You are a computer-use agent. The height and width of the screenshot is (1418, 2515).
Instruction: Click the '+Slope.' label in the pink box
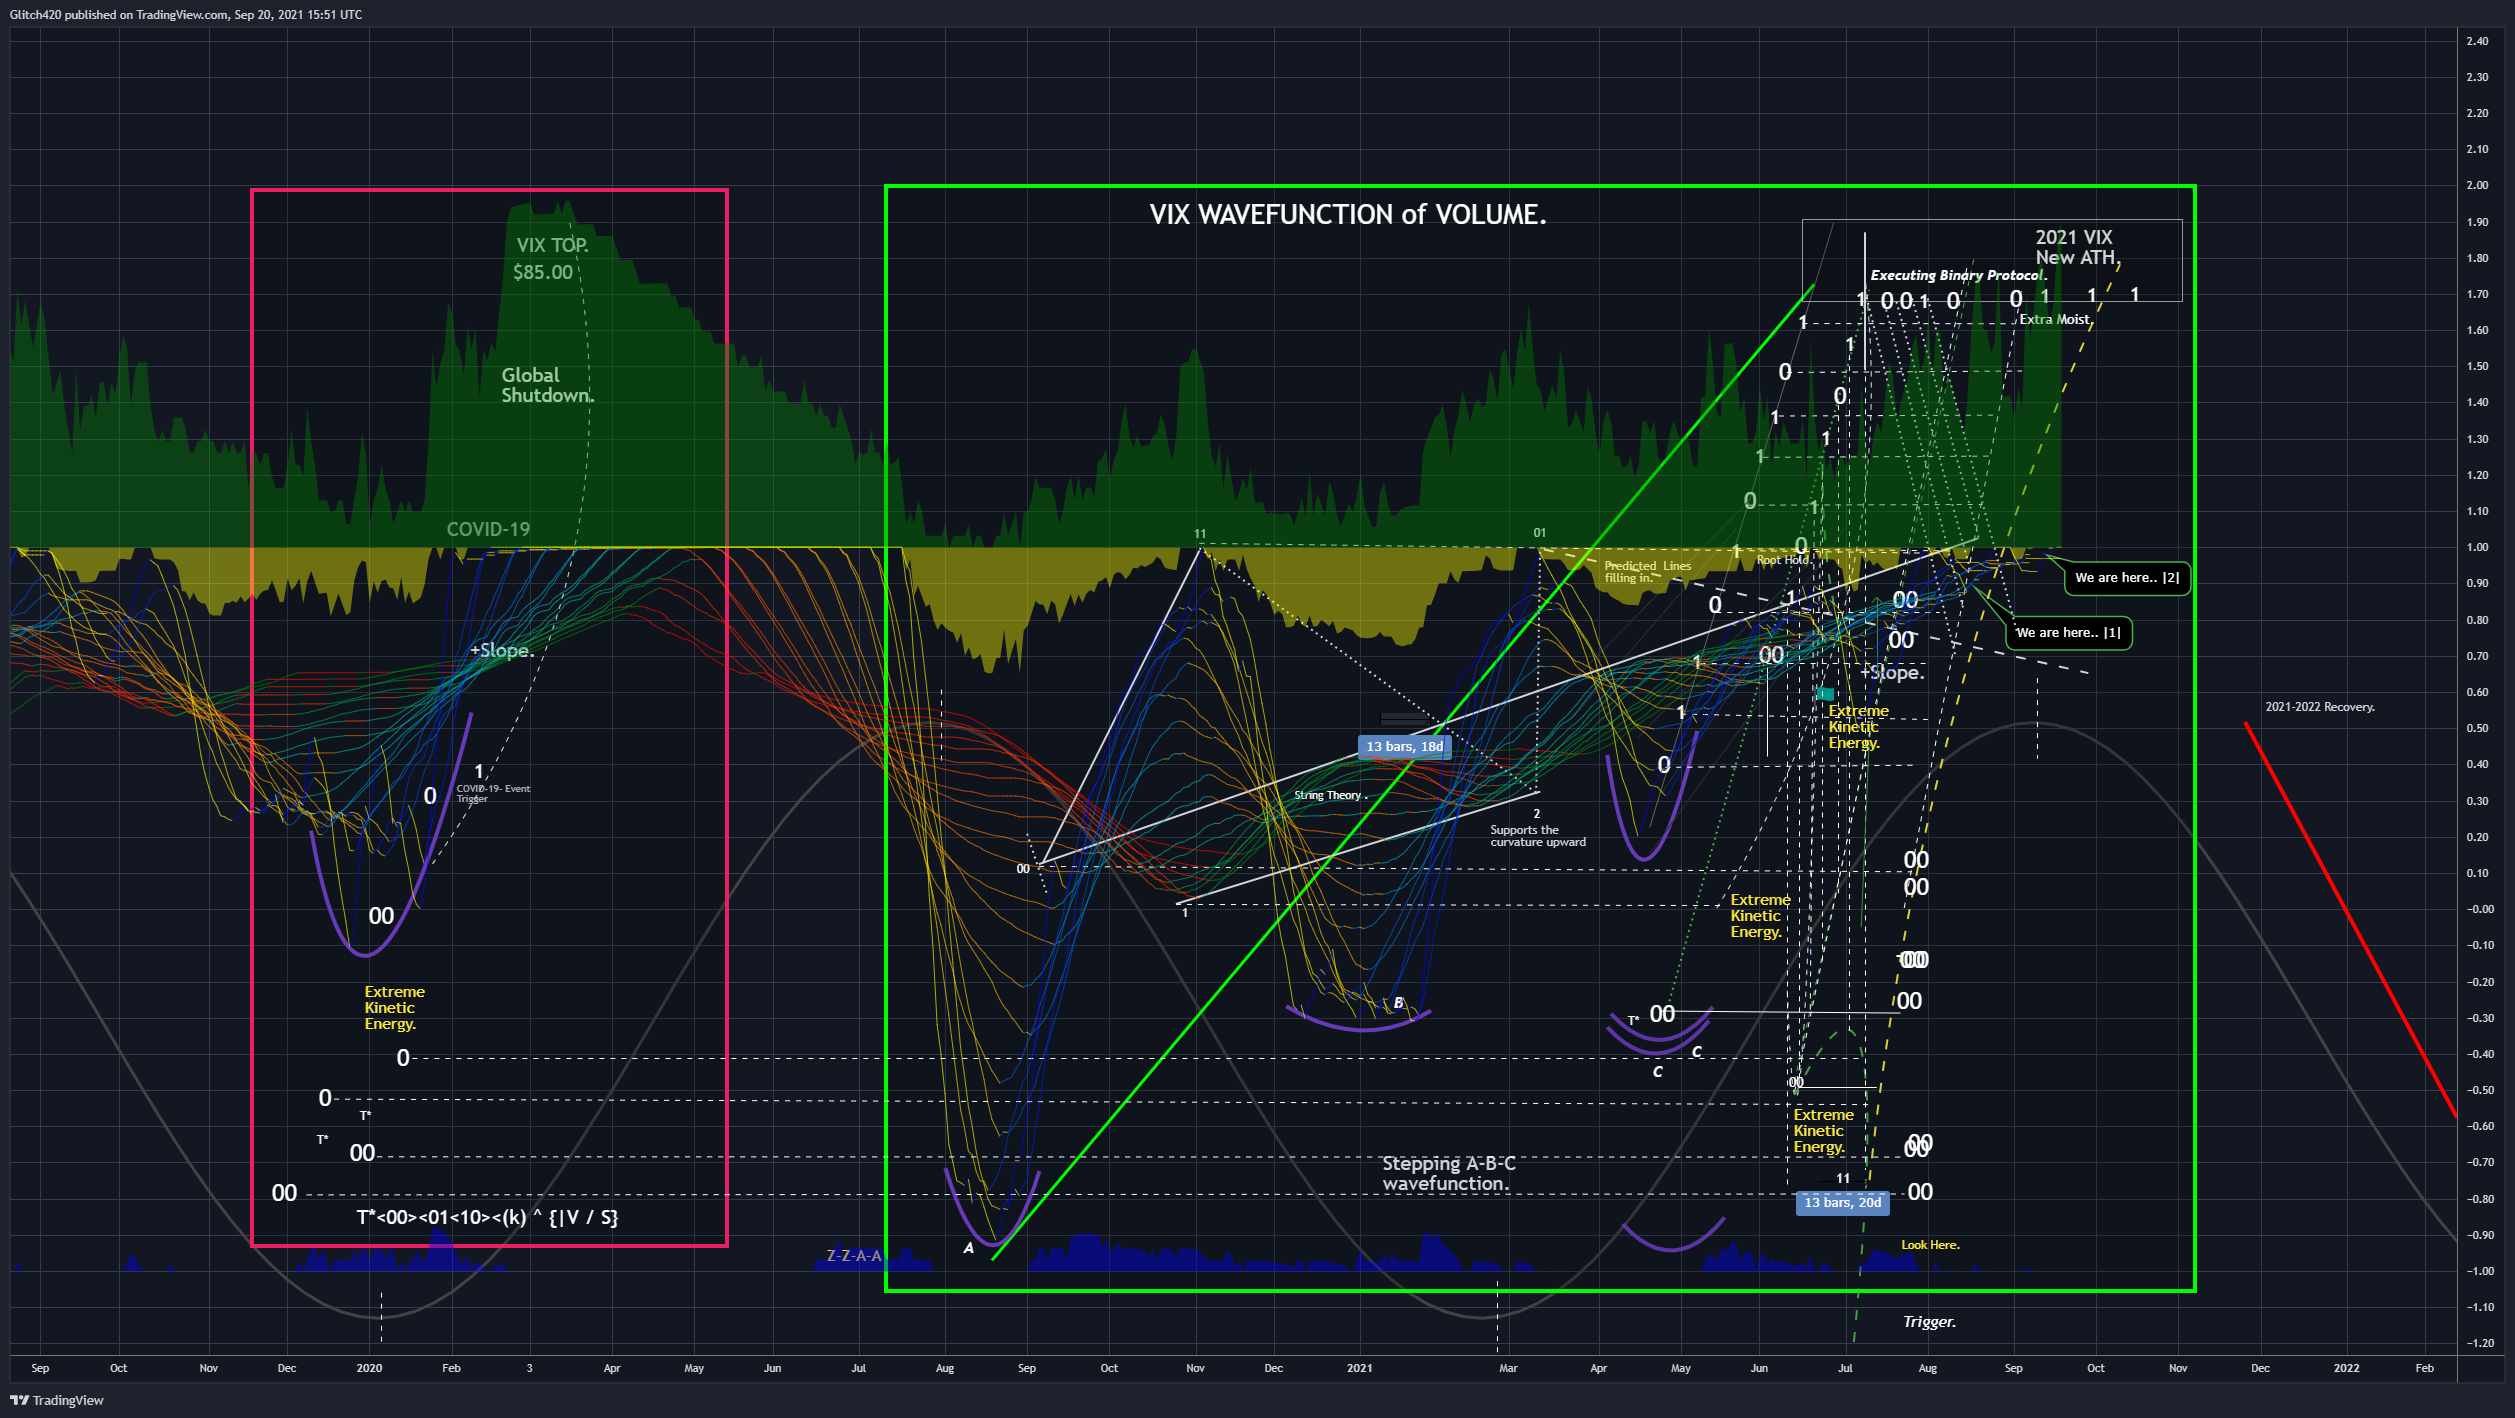tap(502, 651)
